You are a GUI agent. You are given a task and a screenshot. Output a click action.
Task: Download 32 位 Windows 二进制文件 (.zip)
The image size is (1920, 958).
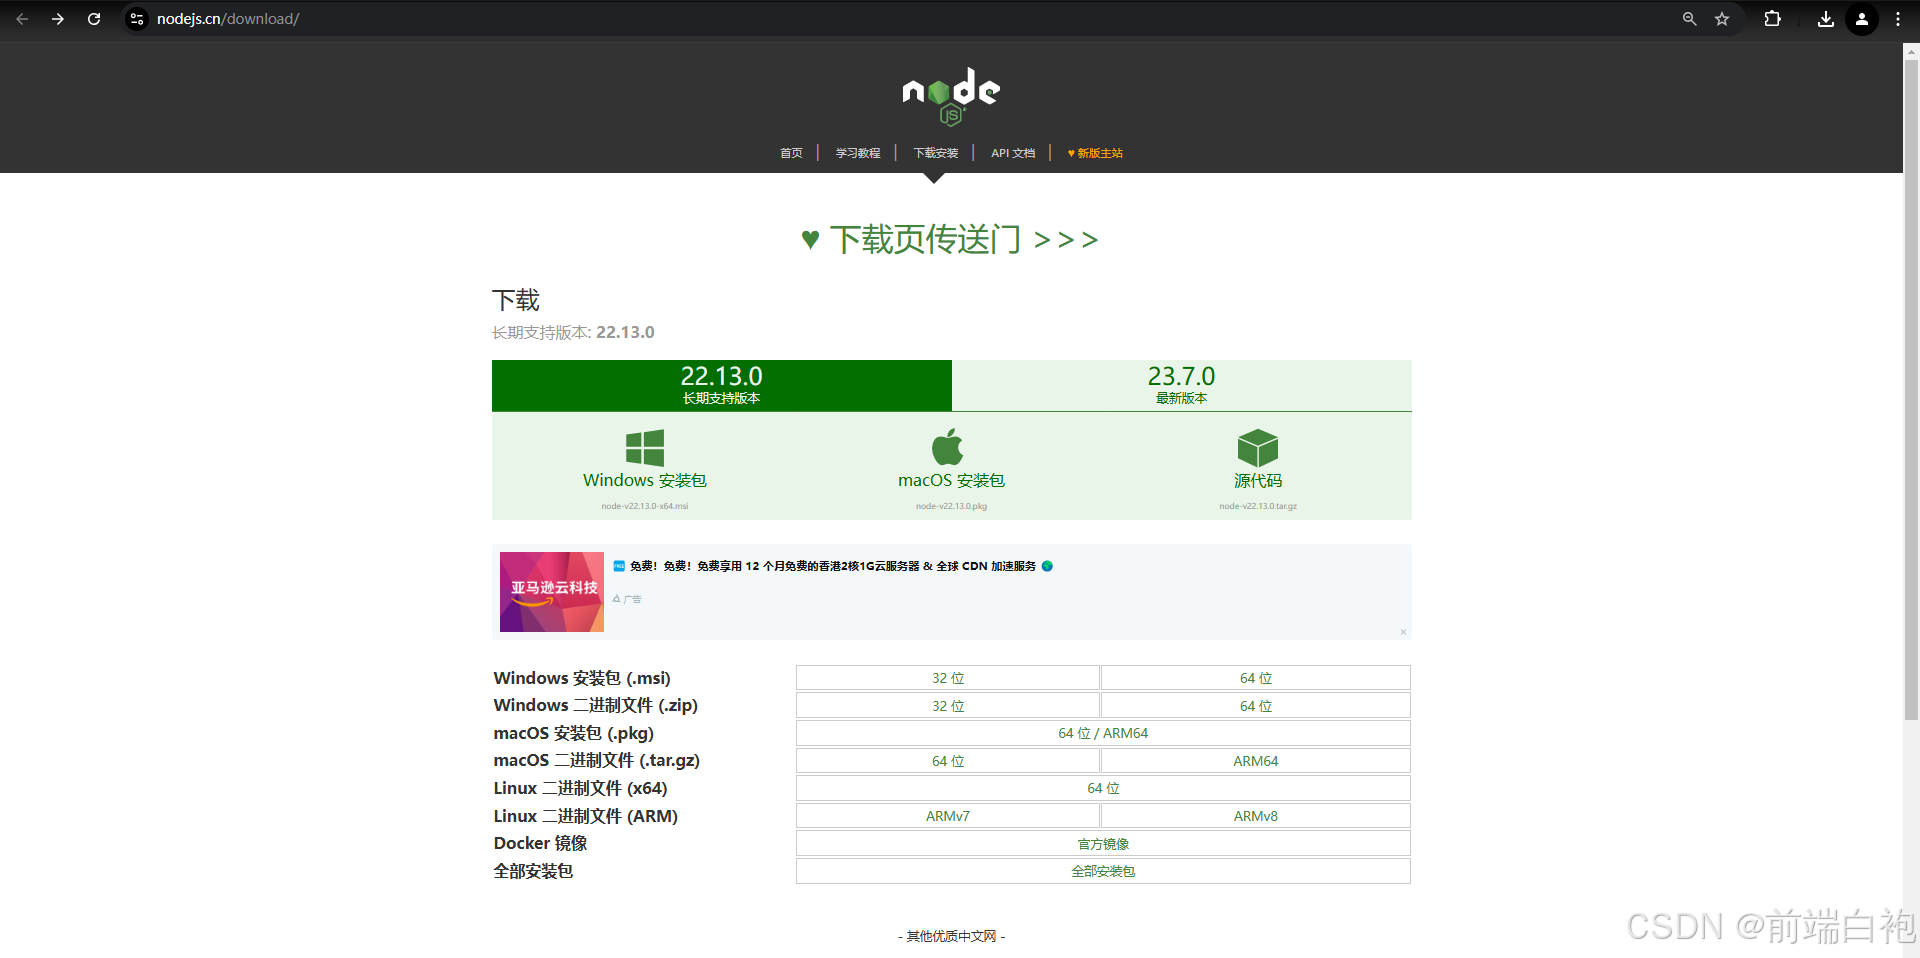pyautogui.click(x=948, y=706)
